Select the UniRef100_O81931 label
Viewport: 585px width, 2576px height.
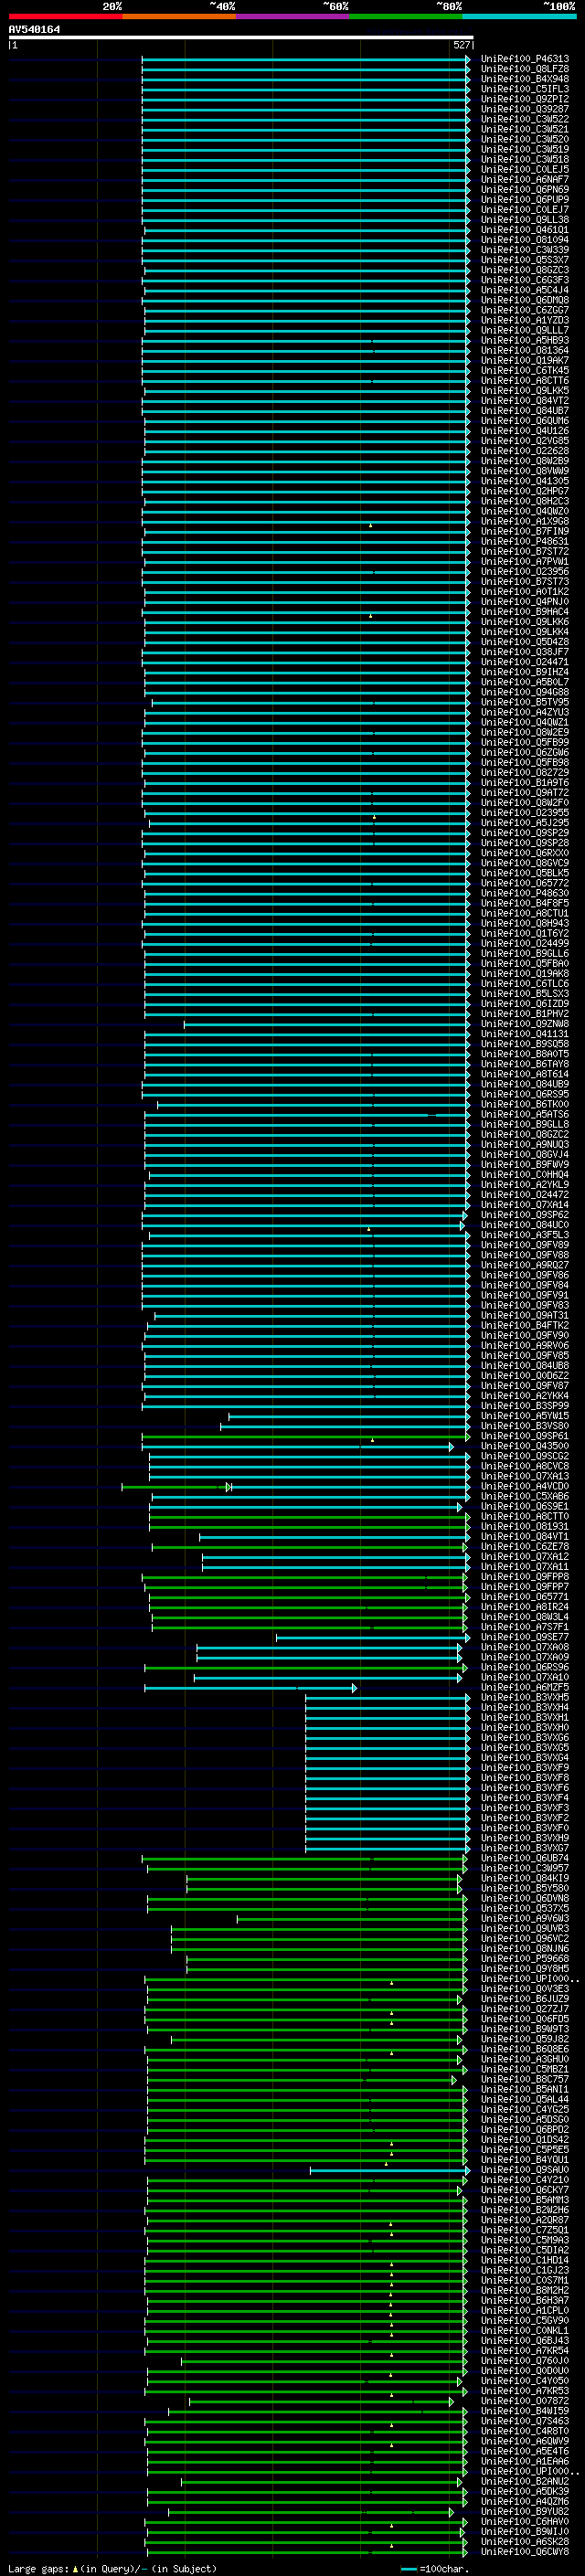point(524,1527)
